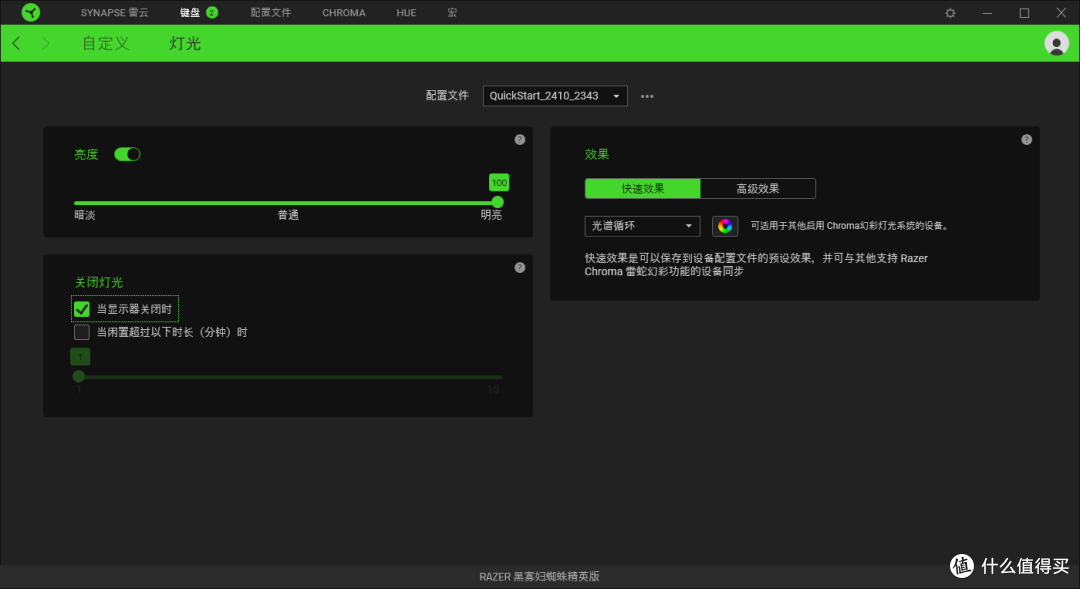Open the 配置文件 top tab

[271, 12]
